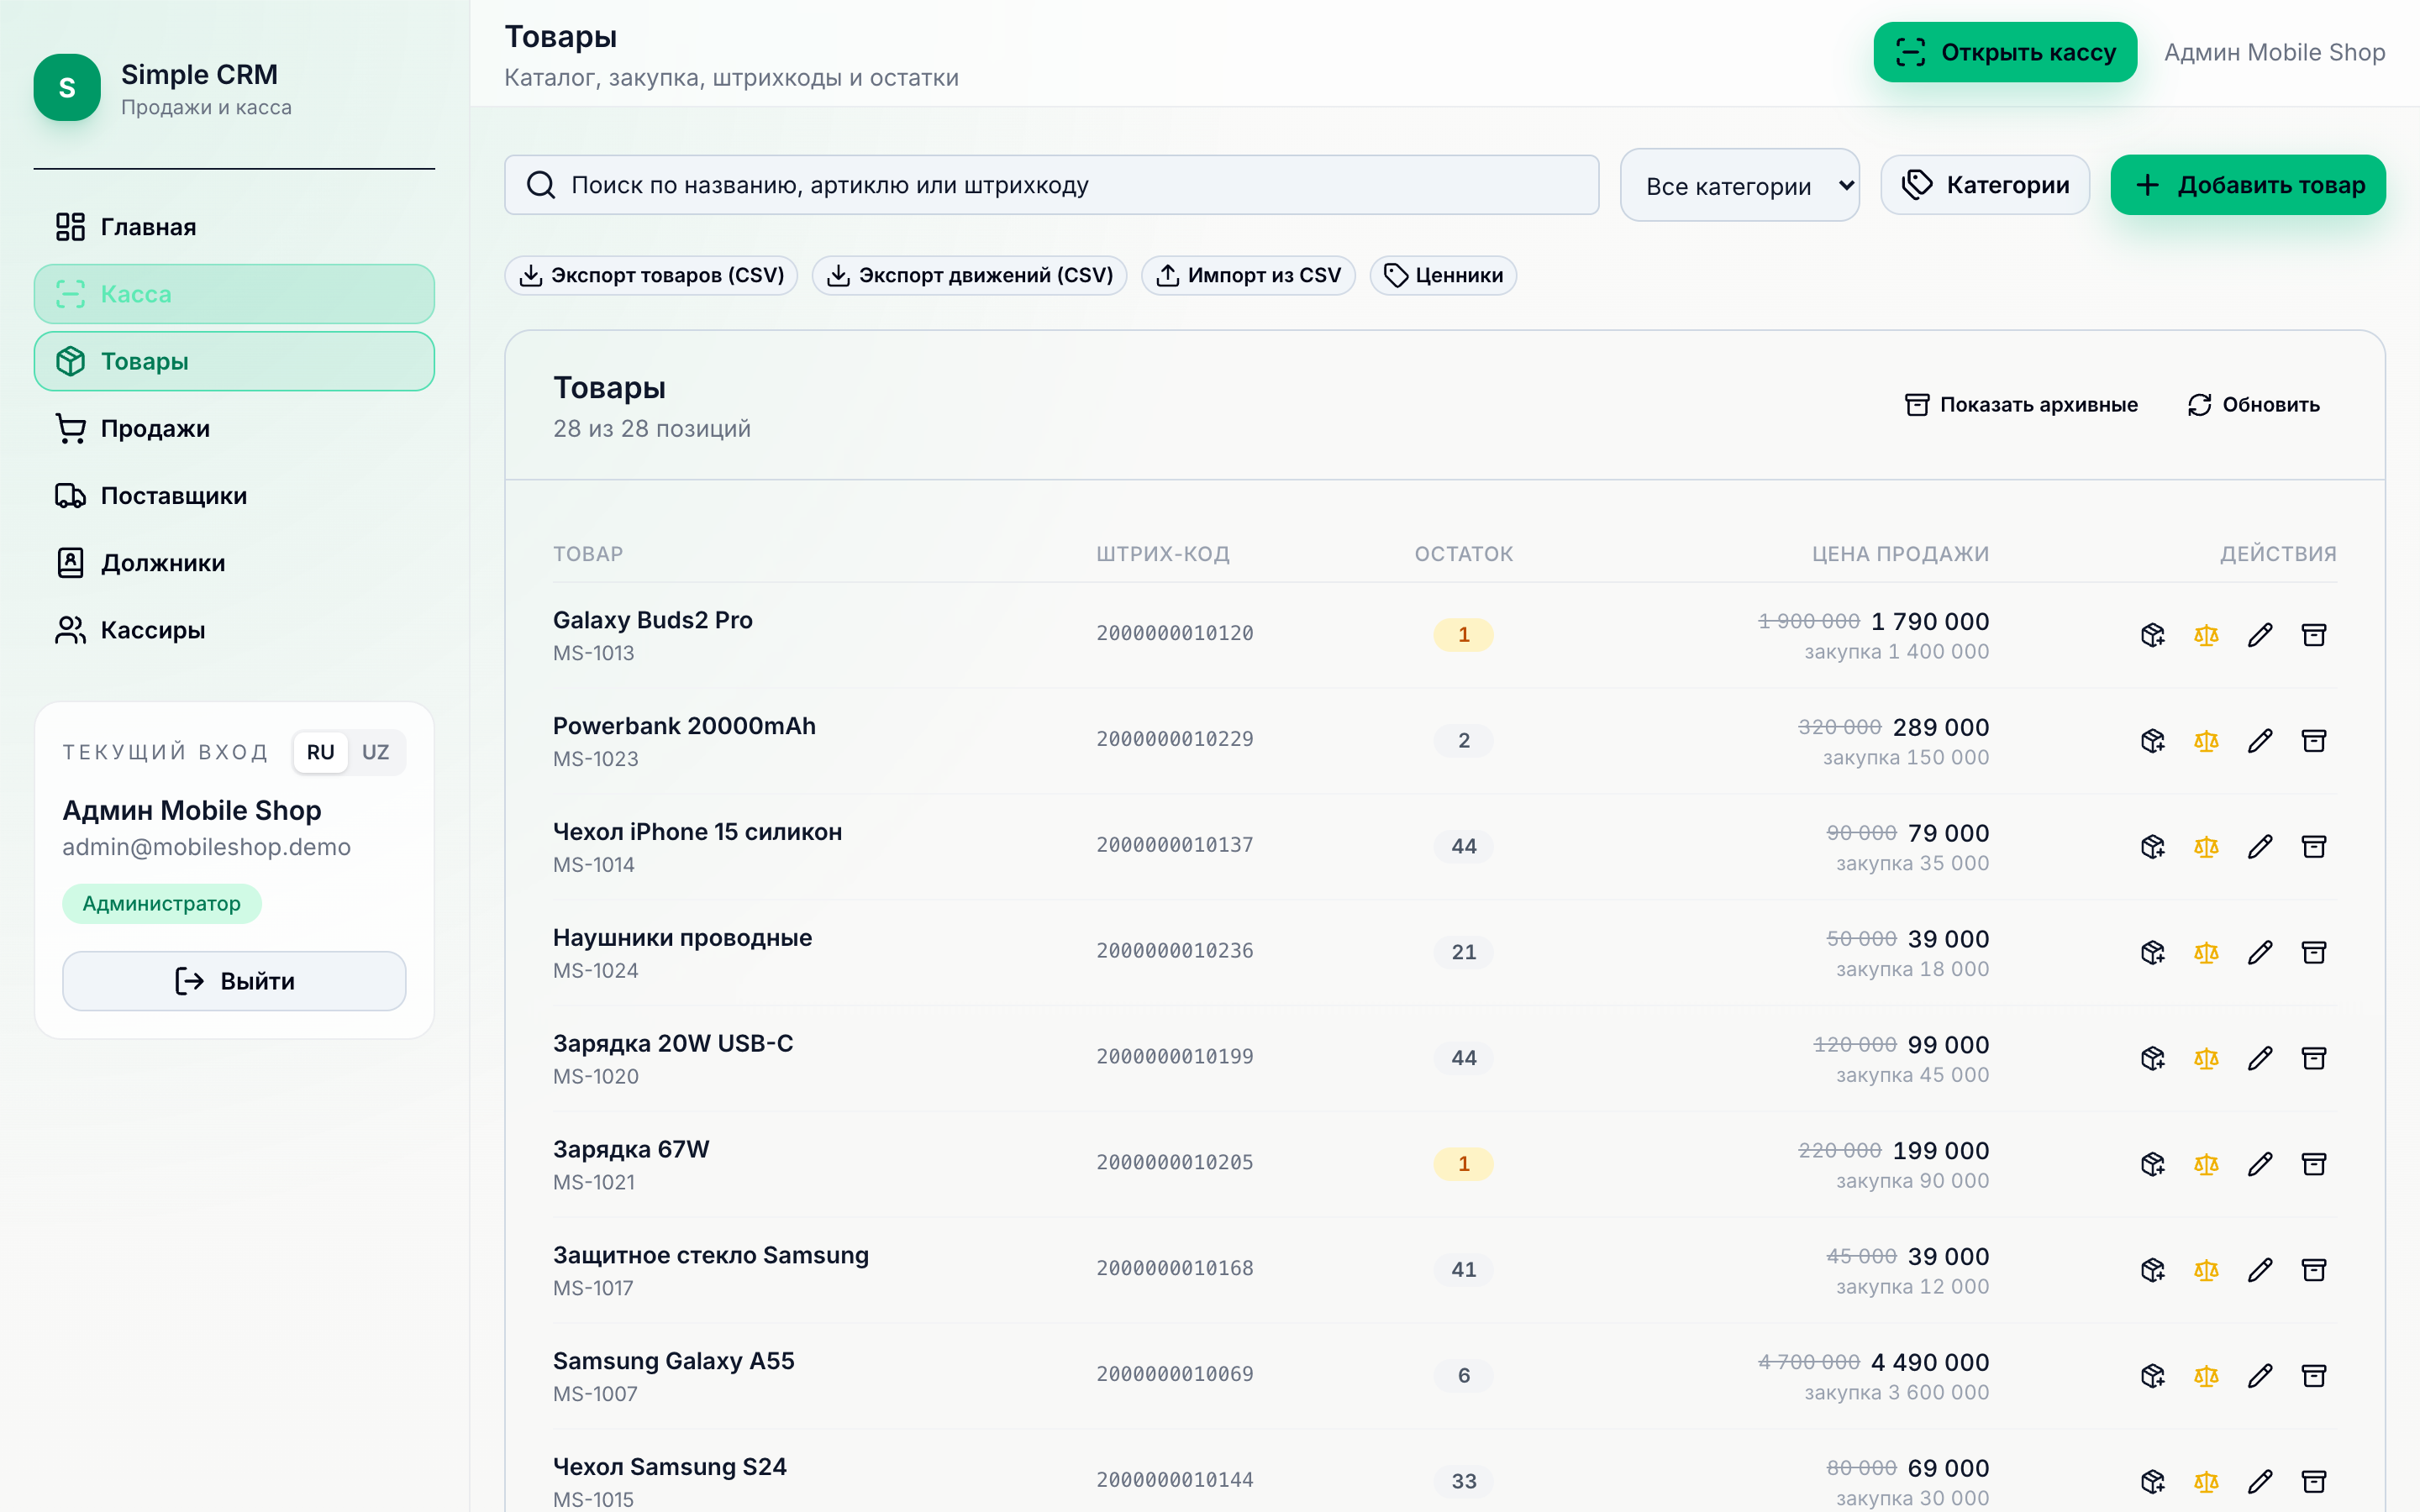The height and width of the screenshot is (1512, 2420).
Task: Click Выйти logout button
Action: 234,981
